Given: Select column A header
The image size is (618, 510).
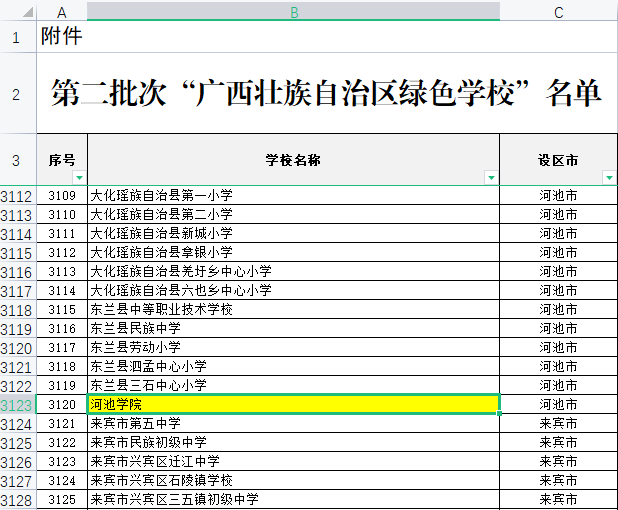Looking at the screenshot, I should 62,12.
